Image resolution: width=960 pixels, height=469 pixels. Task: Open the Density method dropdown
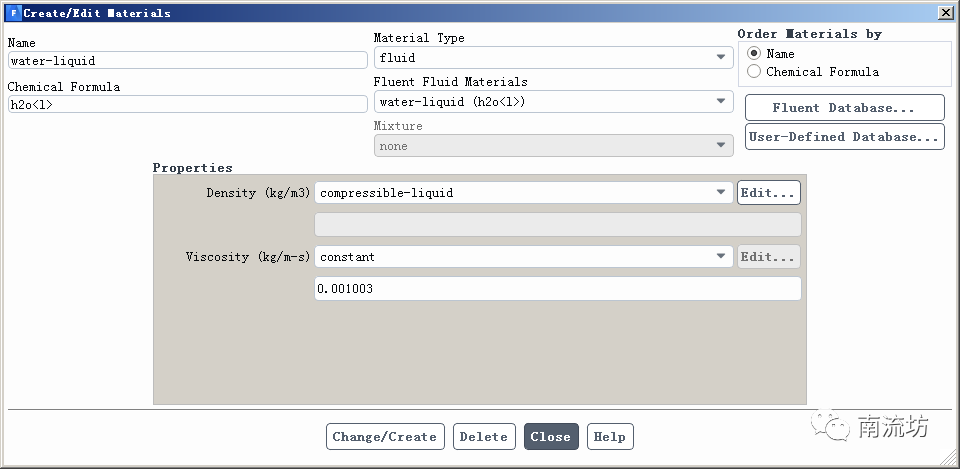(x=524, y=193)
